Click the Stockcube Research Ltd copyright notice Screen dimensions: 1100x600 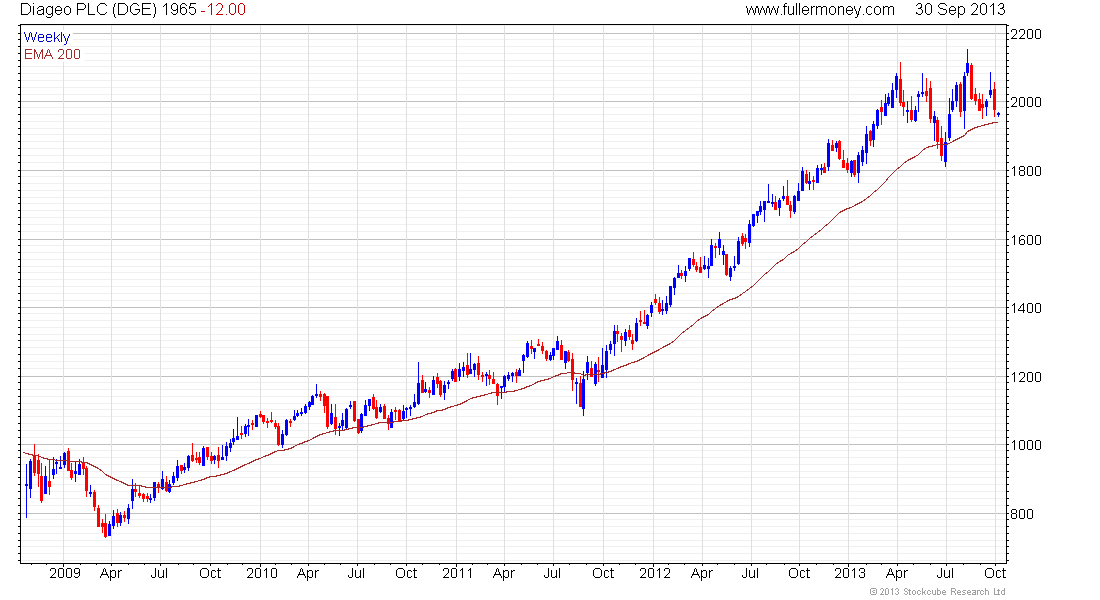tap(937, 592)
